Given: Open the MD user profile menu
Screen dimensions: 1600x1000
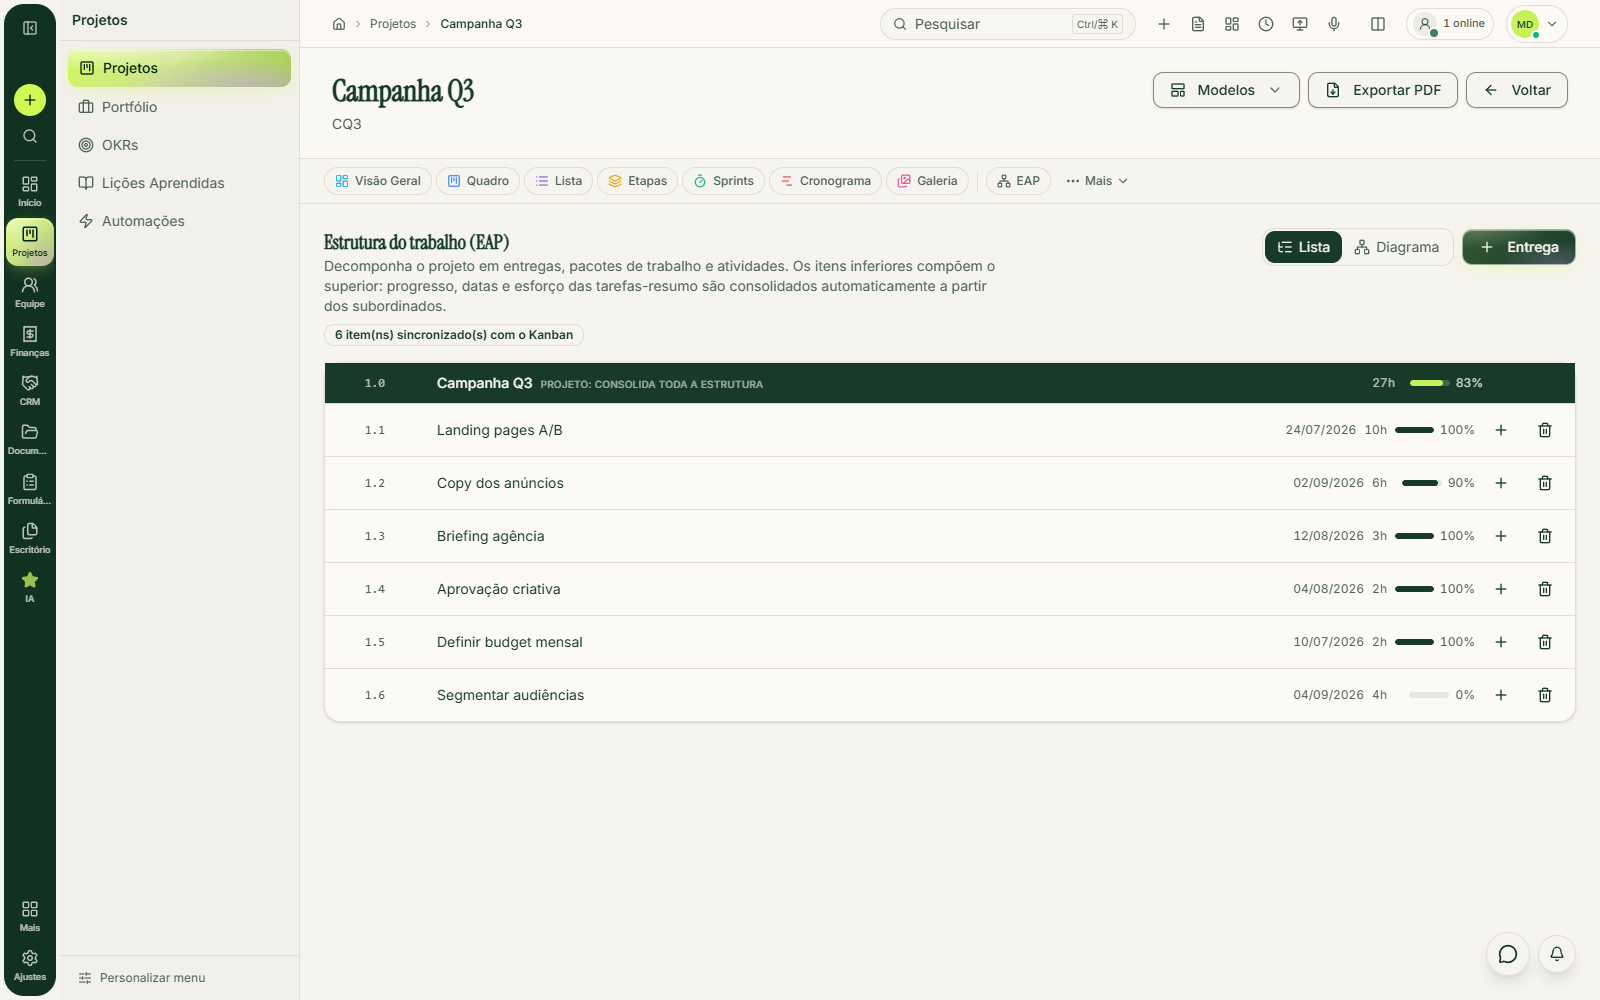Looking at the screenshot, I should pyautogui.click(x=1537, y=24).
